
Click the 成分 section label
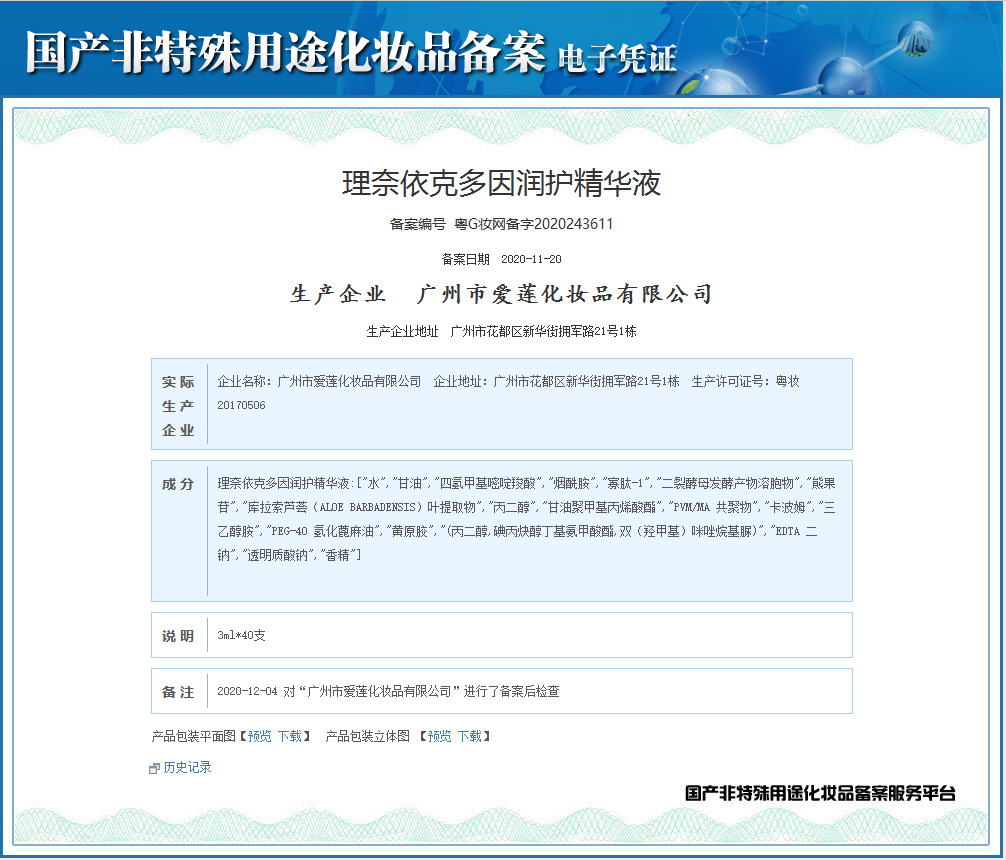point(178,484)
